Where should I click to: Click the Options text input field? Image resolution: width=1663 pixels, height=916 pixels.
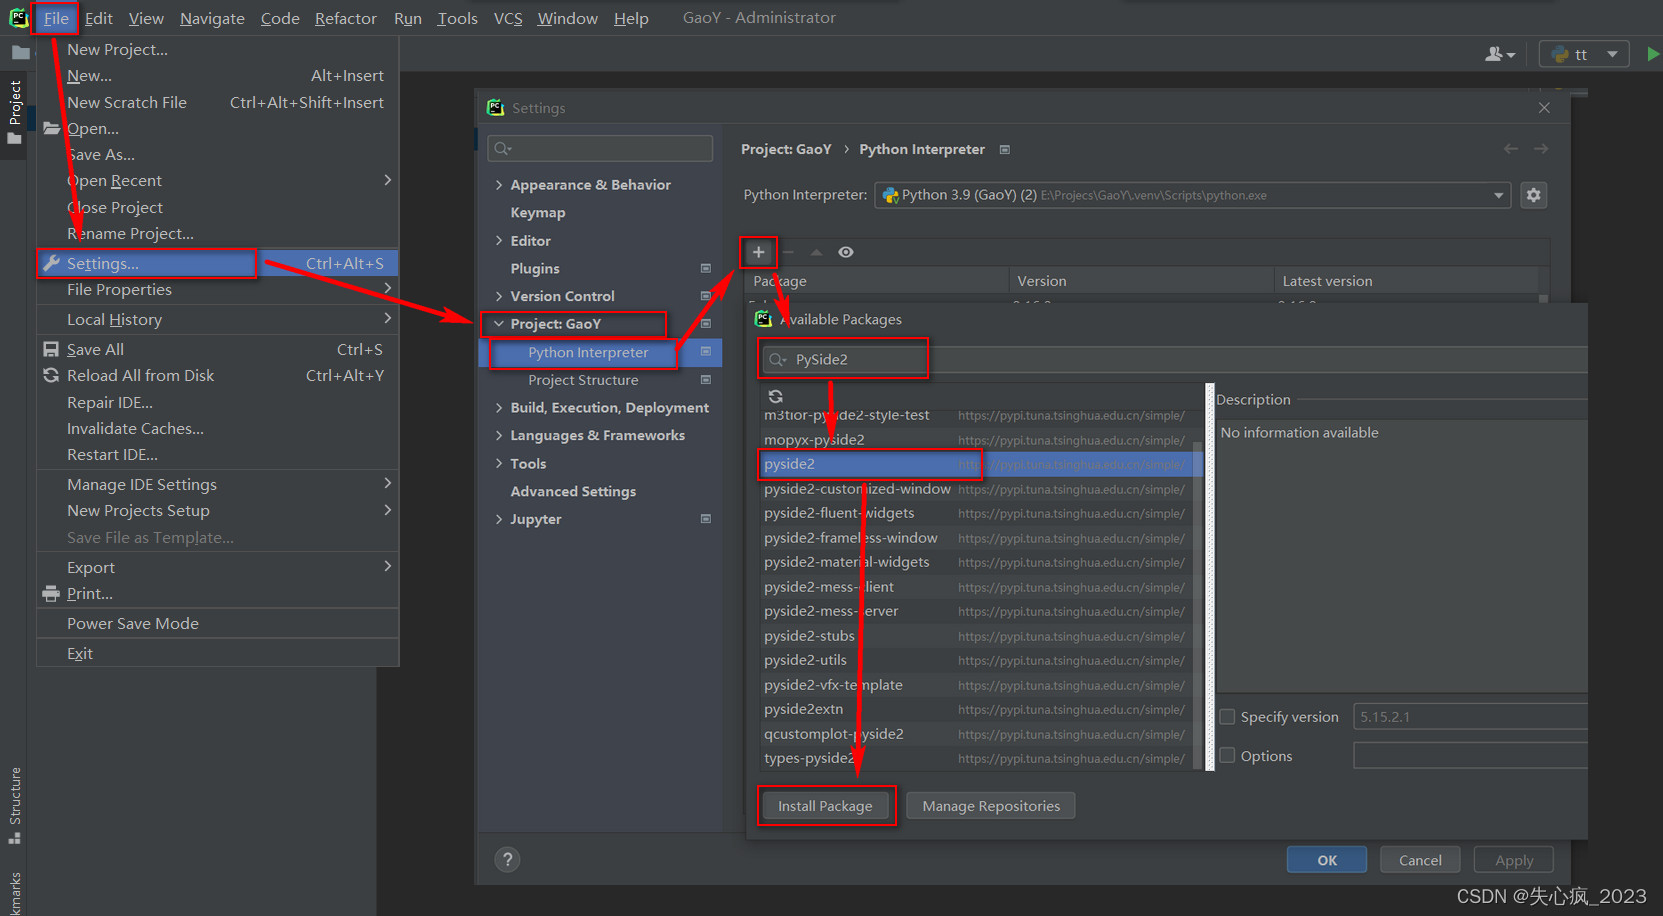click(1470, 755)
